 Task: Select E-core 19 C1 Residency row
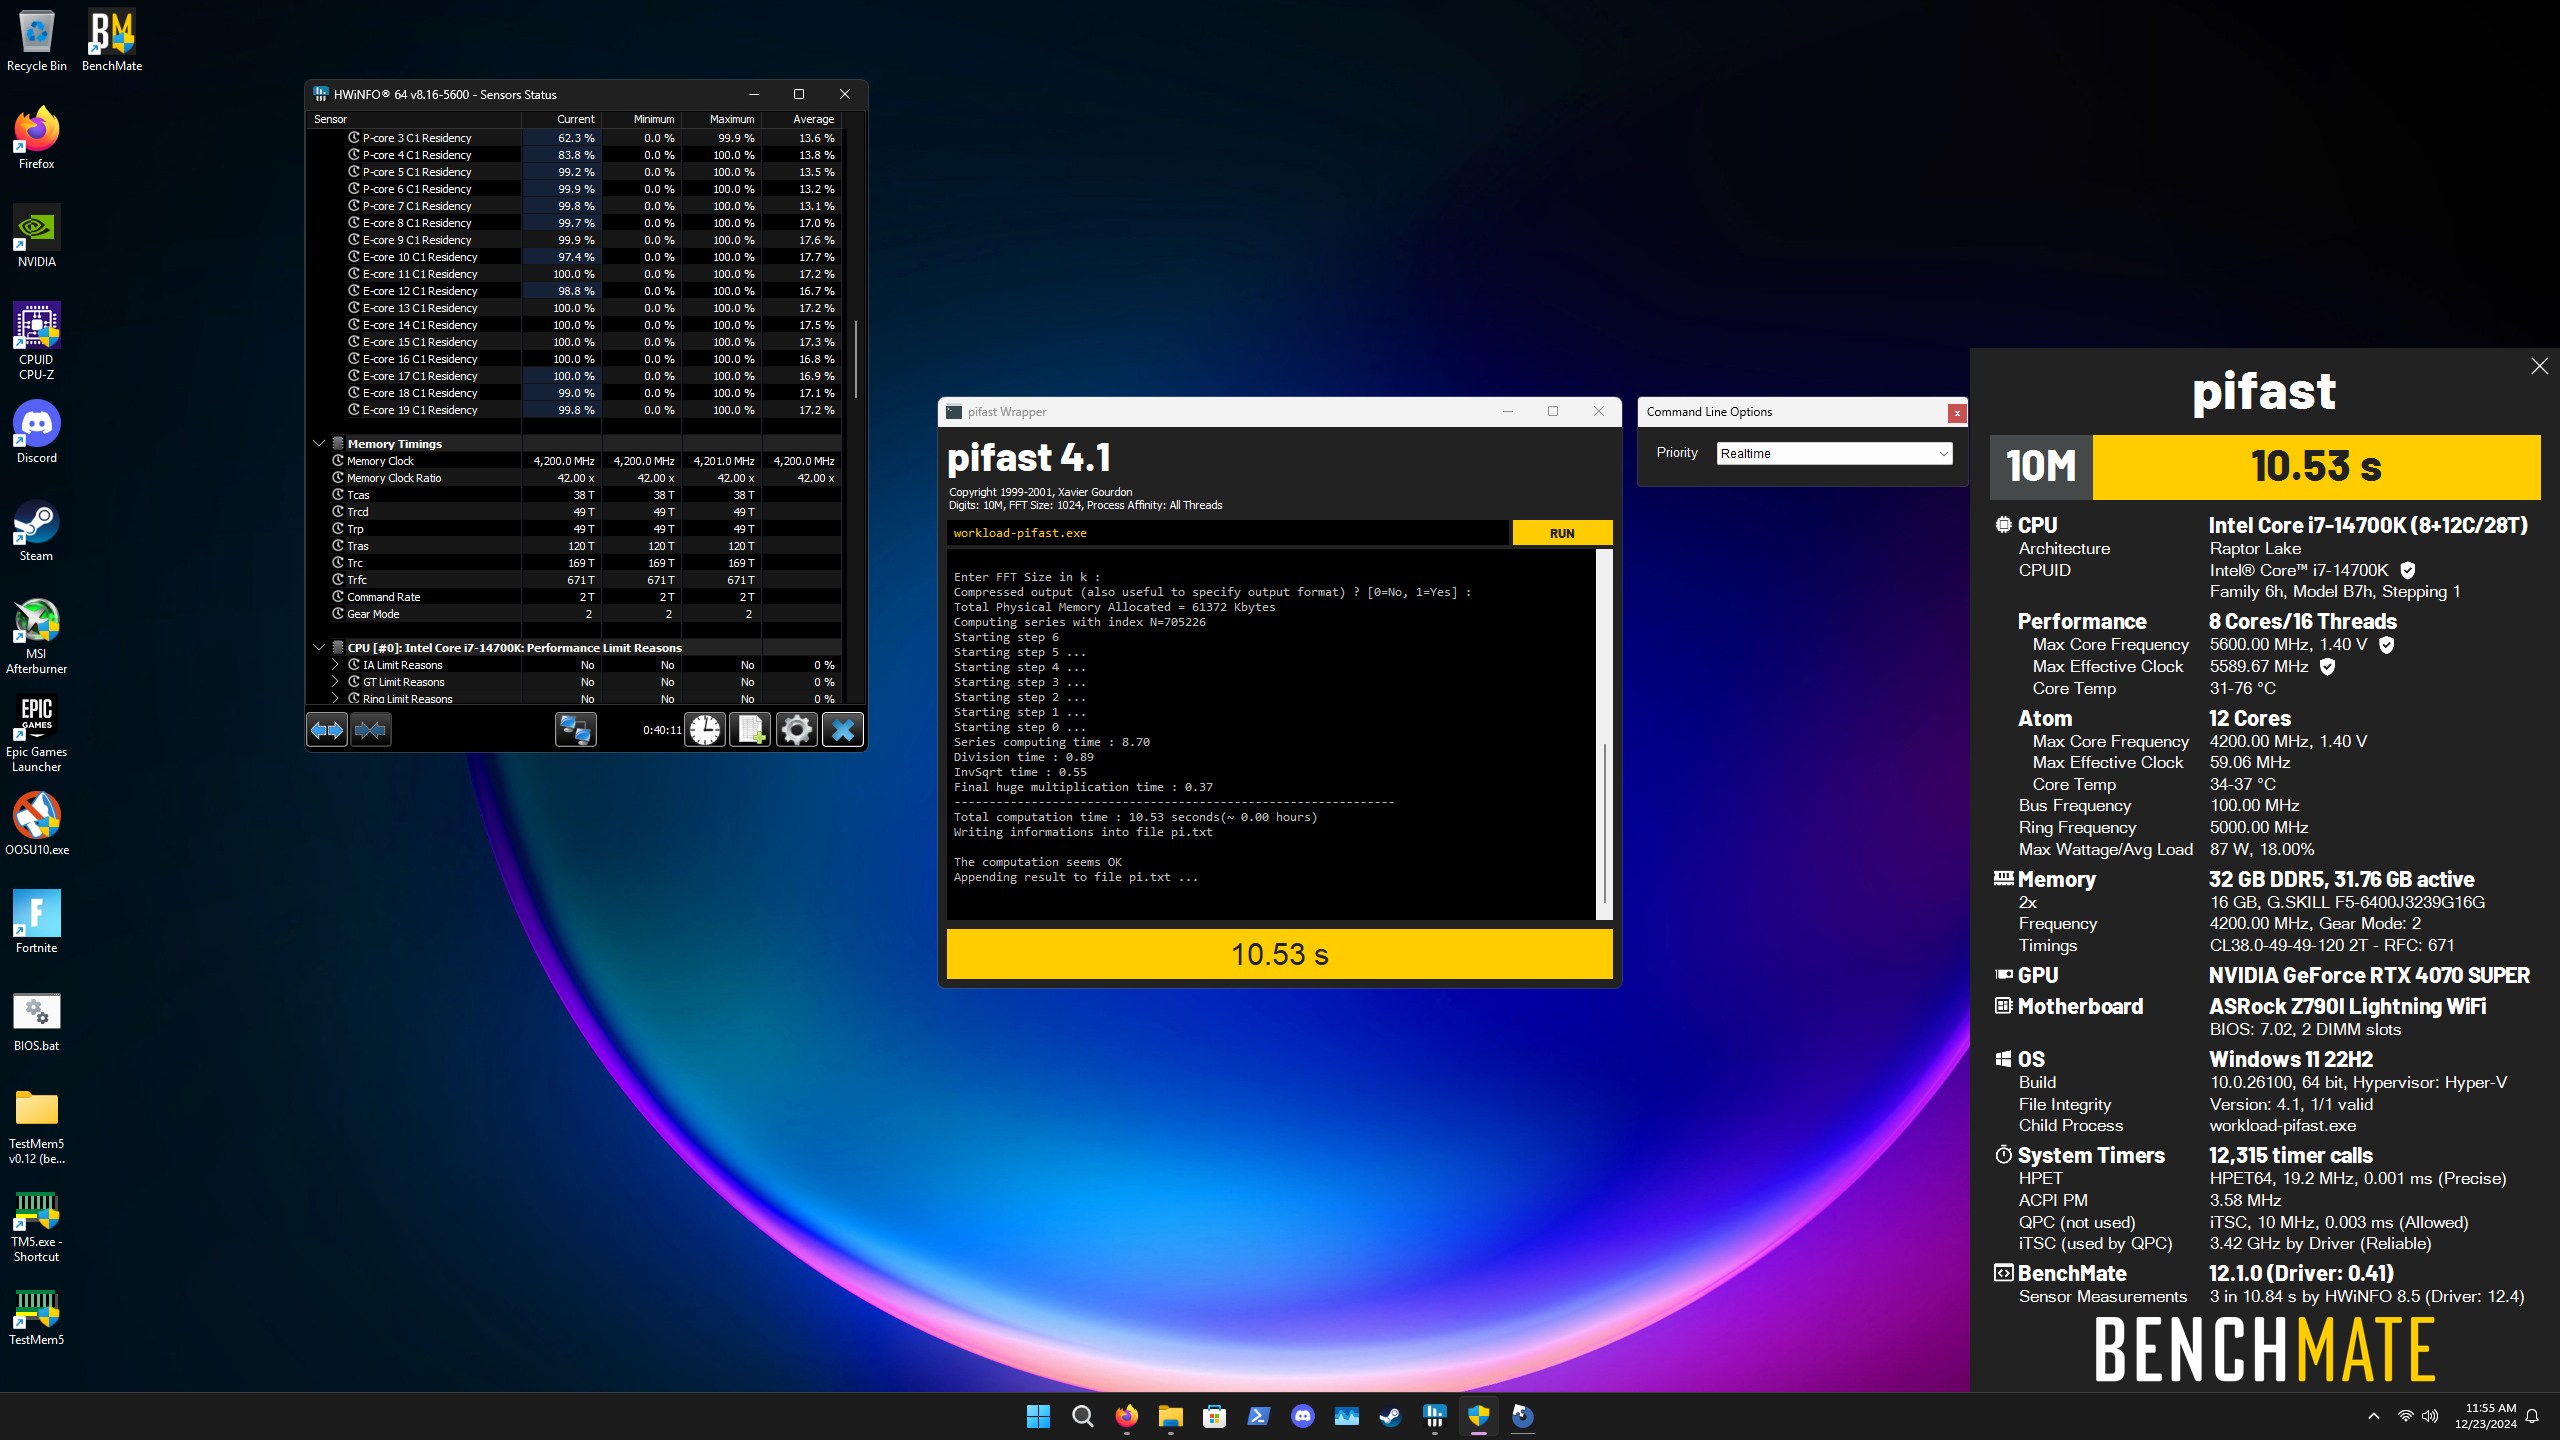tap(574, 410)
